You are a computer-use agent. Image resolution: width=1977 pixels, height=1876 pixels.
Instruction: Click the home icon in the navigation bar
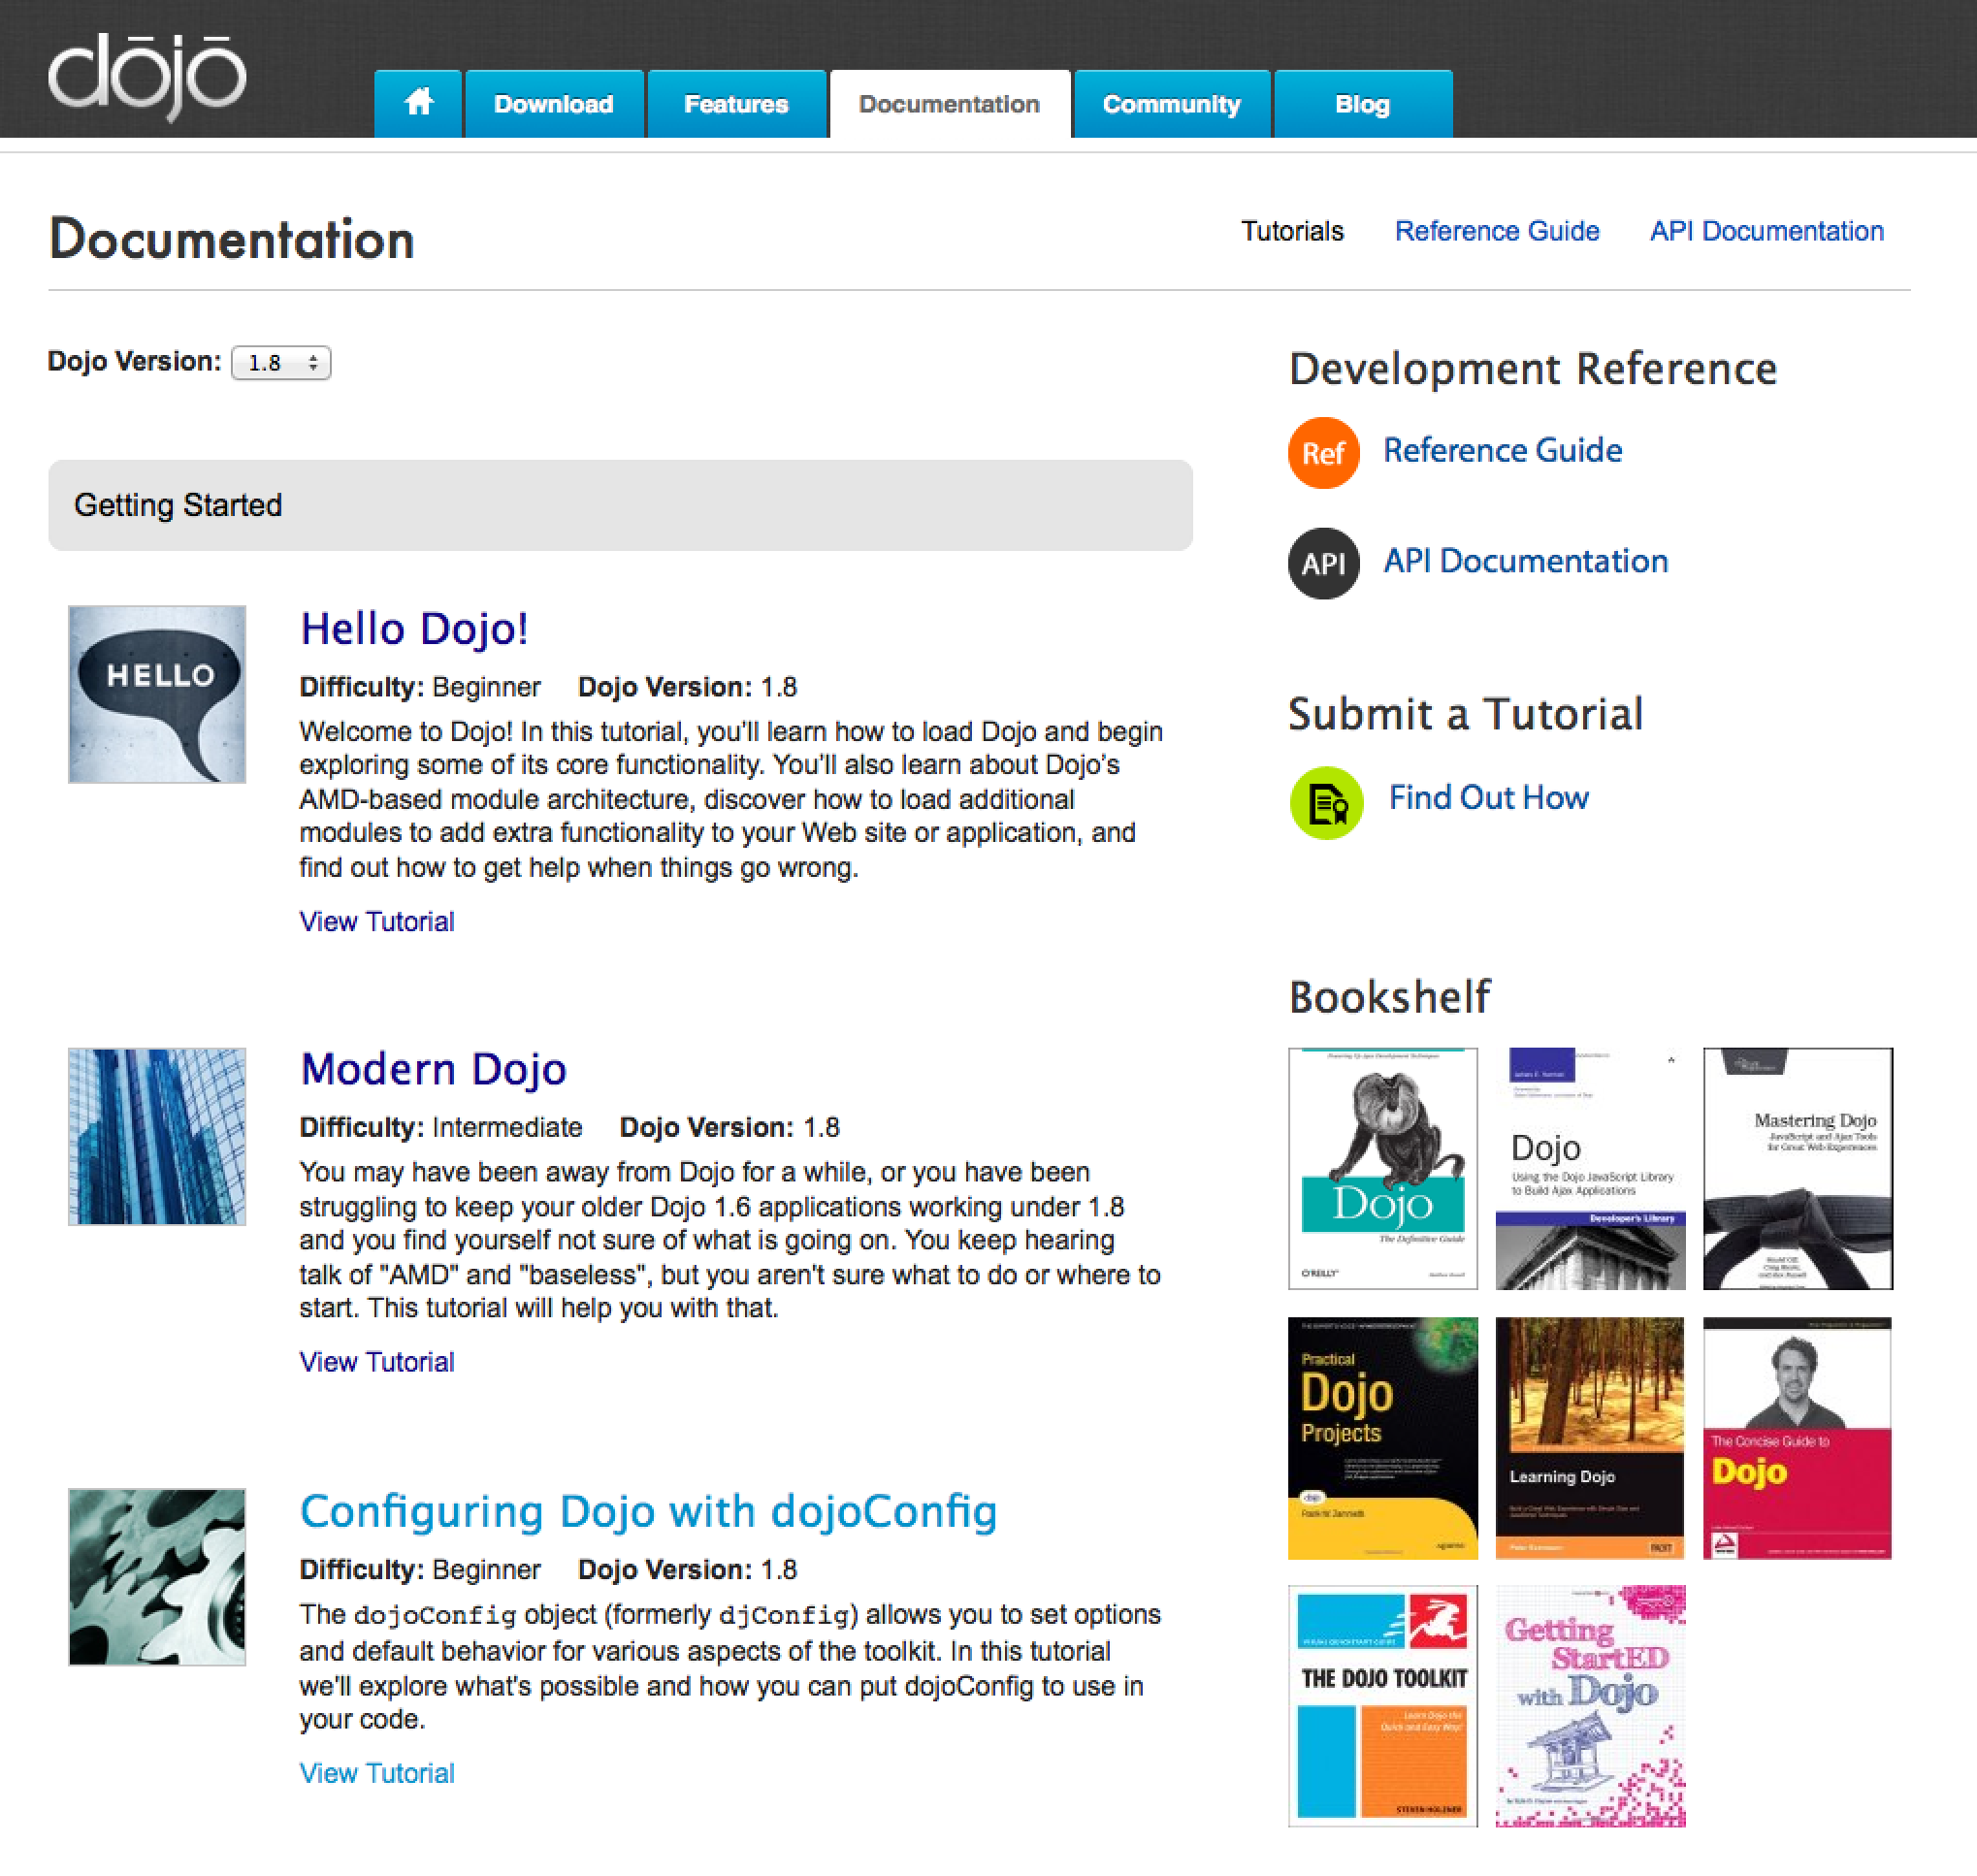click(x=418, y=103)
